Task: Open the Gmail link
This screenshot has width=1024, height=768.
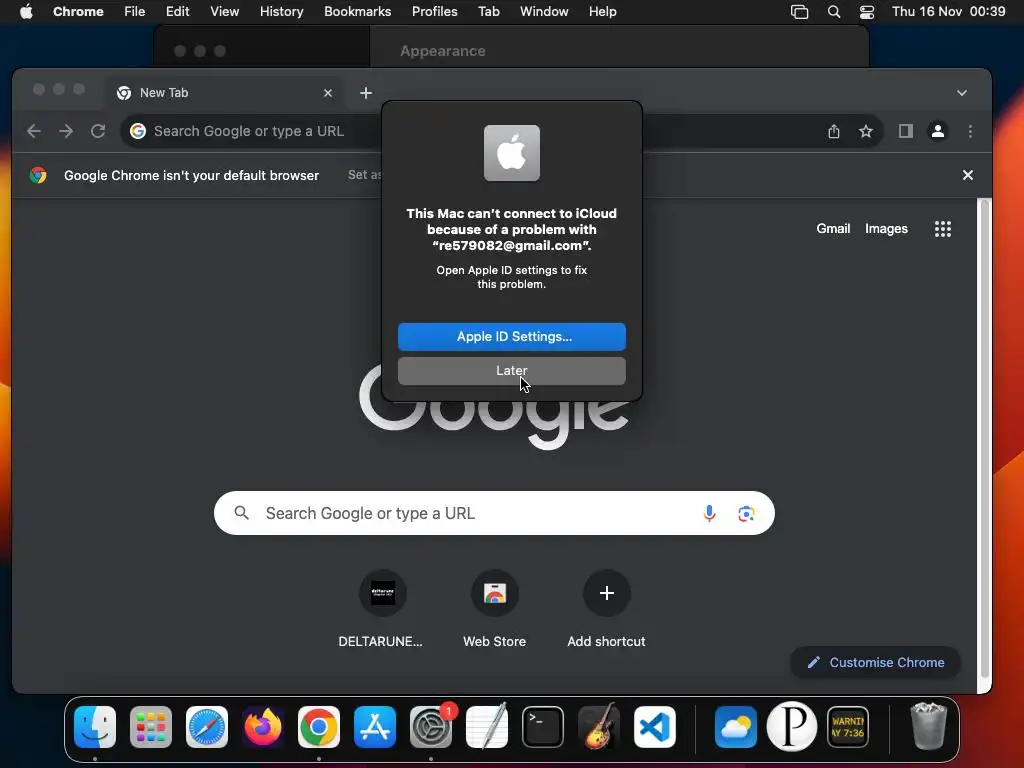Action: point(833,229)
